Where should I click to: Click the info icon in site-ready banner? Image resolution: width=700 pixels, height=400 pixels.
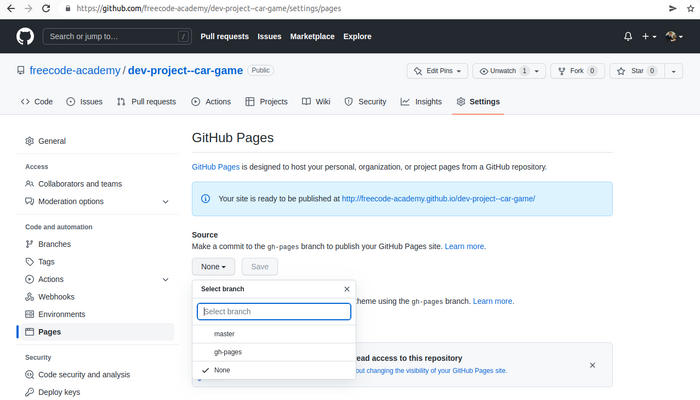pos(205,199)
